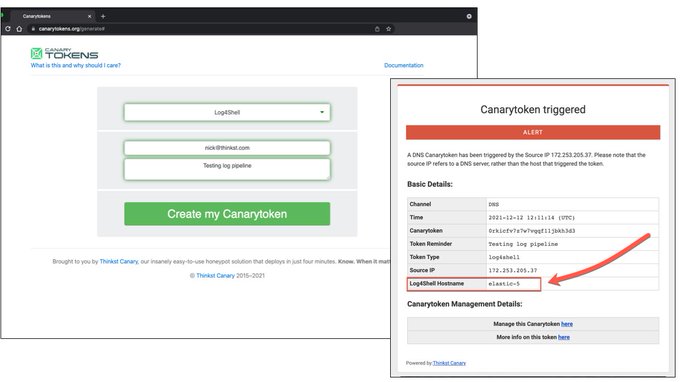Open browser settings gear icon
Screen dimensions: 680x382
click(x=469, y=16)
